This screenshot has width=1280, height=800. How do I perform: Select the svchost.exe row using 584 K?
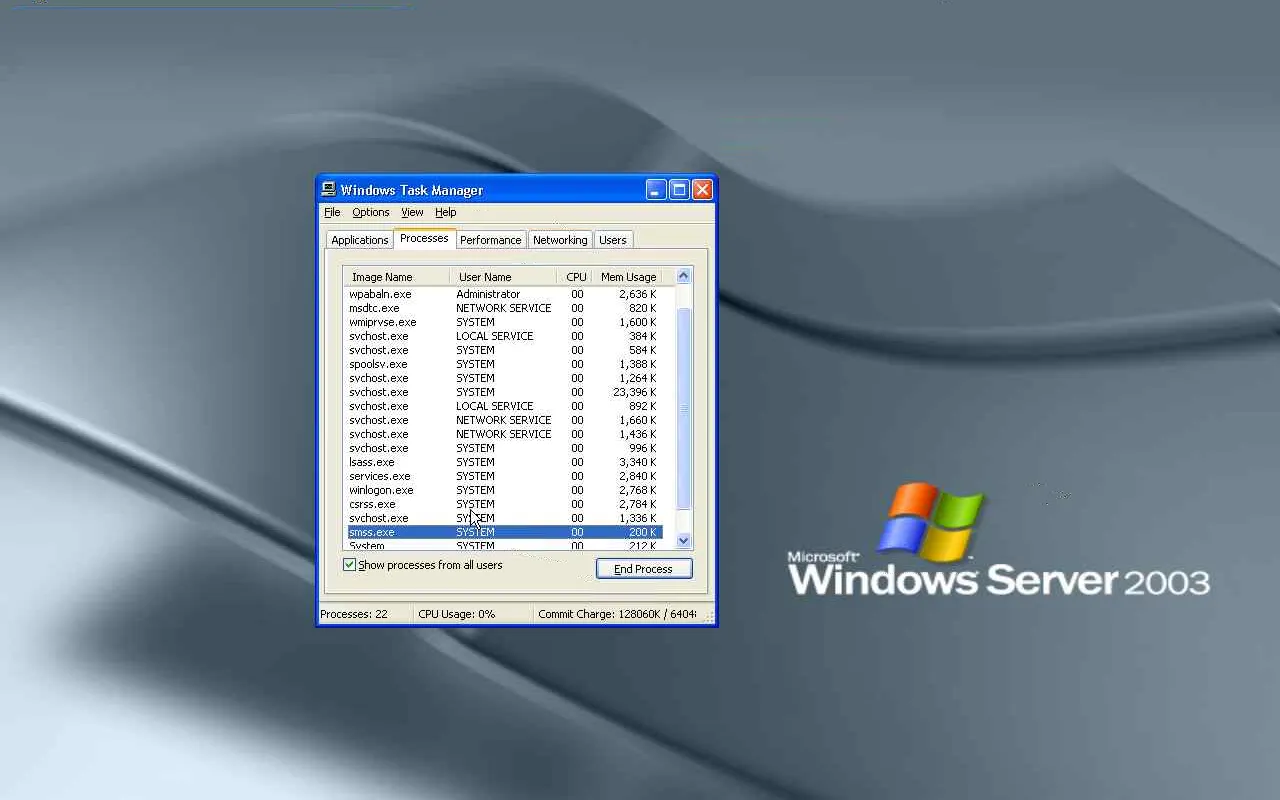(503, 350)
